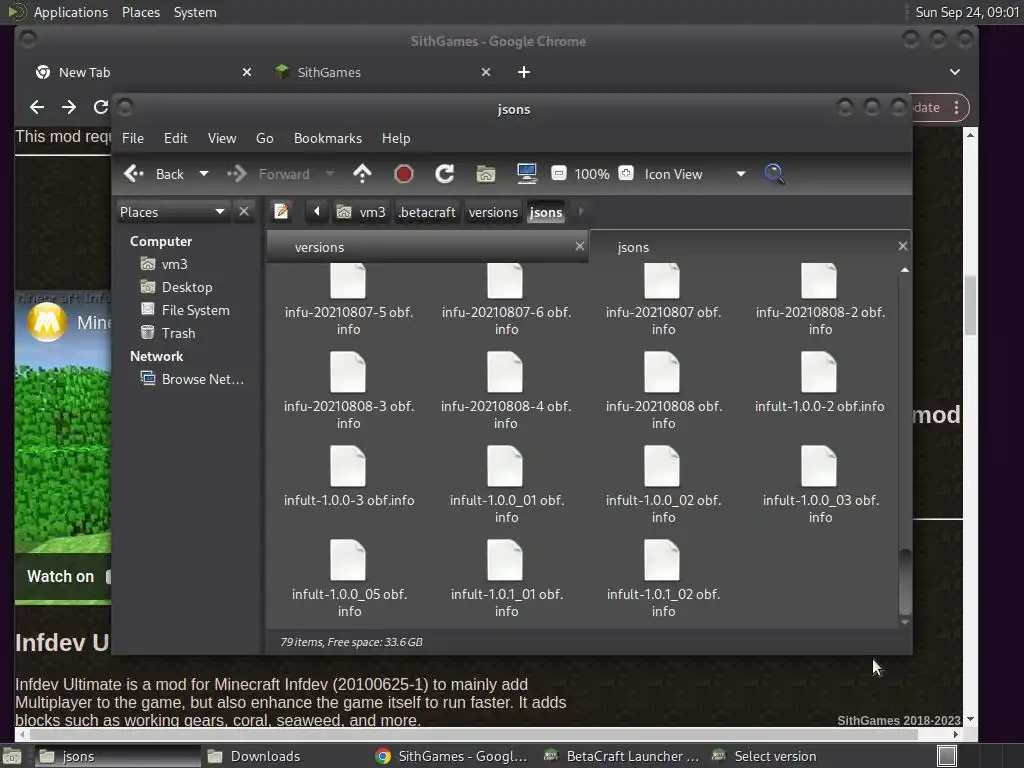
Task: Select file infult-1.0.0_03 obf.info
Action: (820, 486)
